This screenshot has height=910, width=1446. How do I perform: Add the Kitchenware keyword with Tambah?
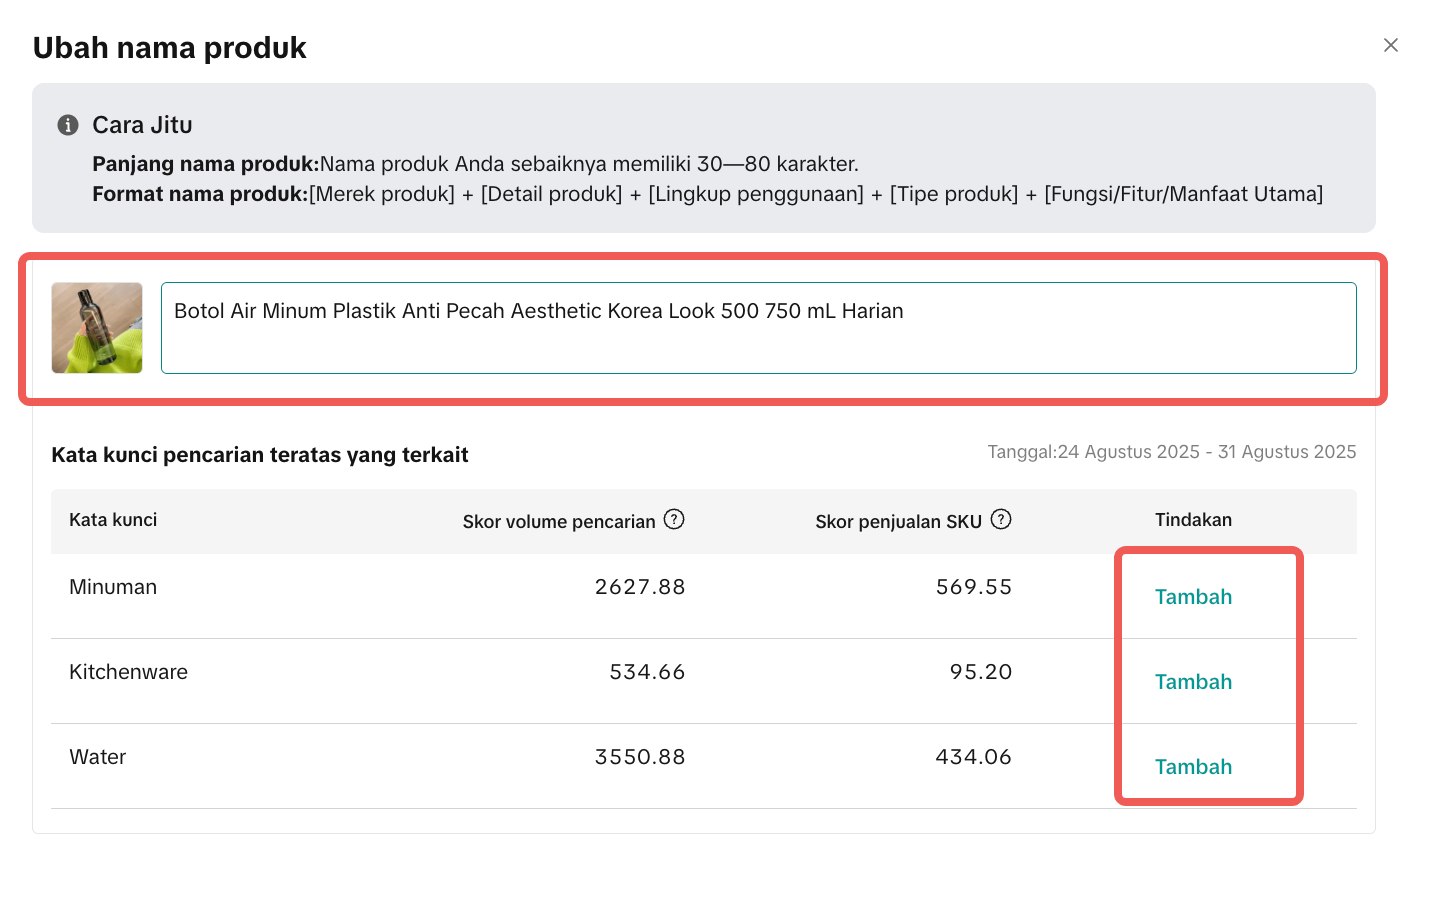(x=1193, y=682)
